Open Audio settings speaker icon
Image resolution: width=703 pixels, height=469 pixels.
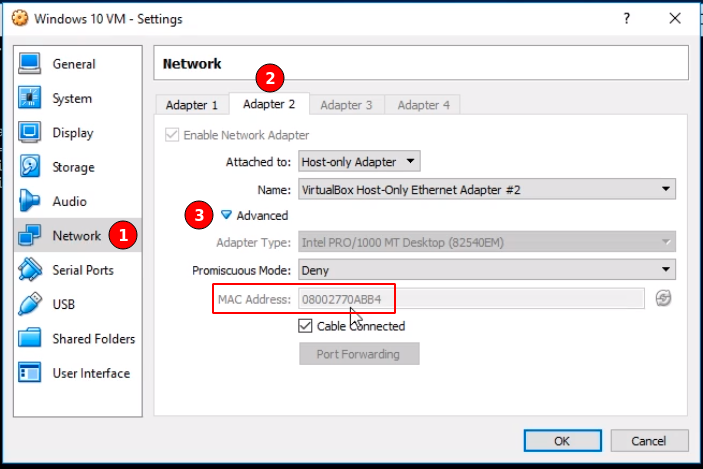pos(30,201)
